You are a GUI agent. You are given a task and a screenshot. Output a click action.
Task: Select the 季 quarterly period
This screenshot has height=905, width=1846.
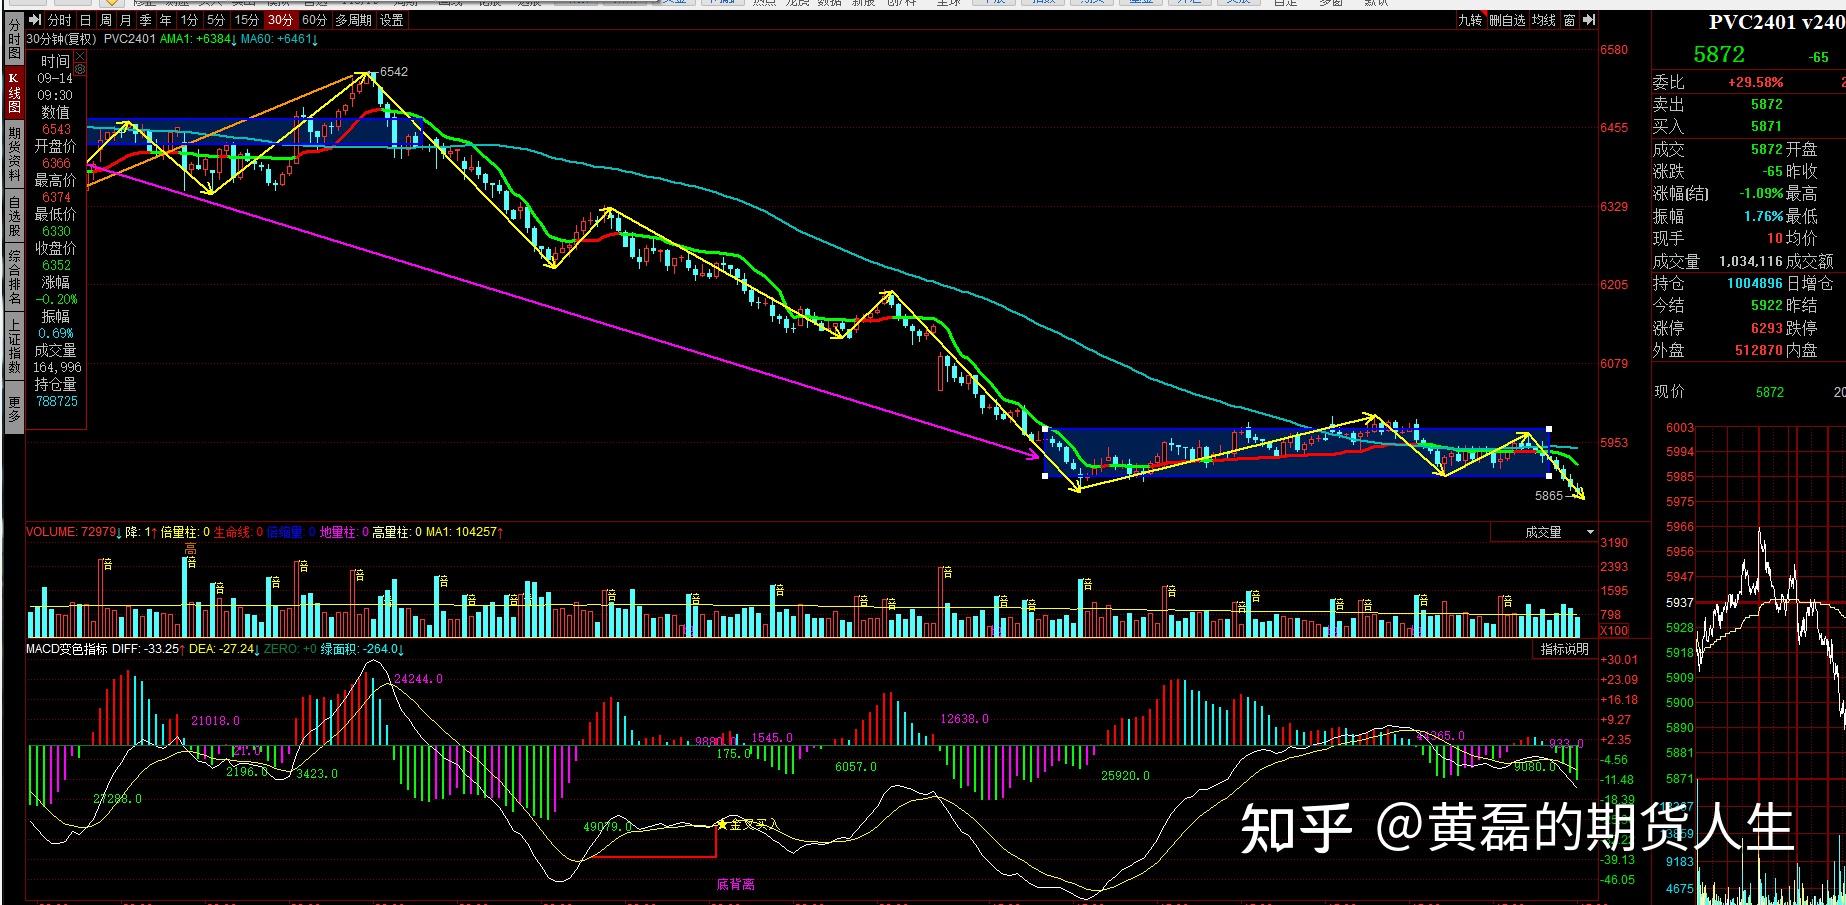tap(146, 20)
